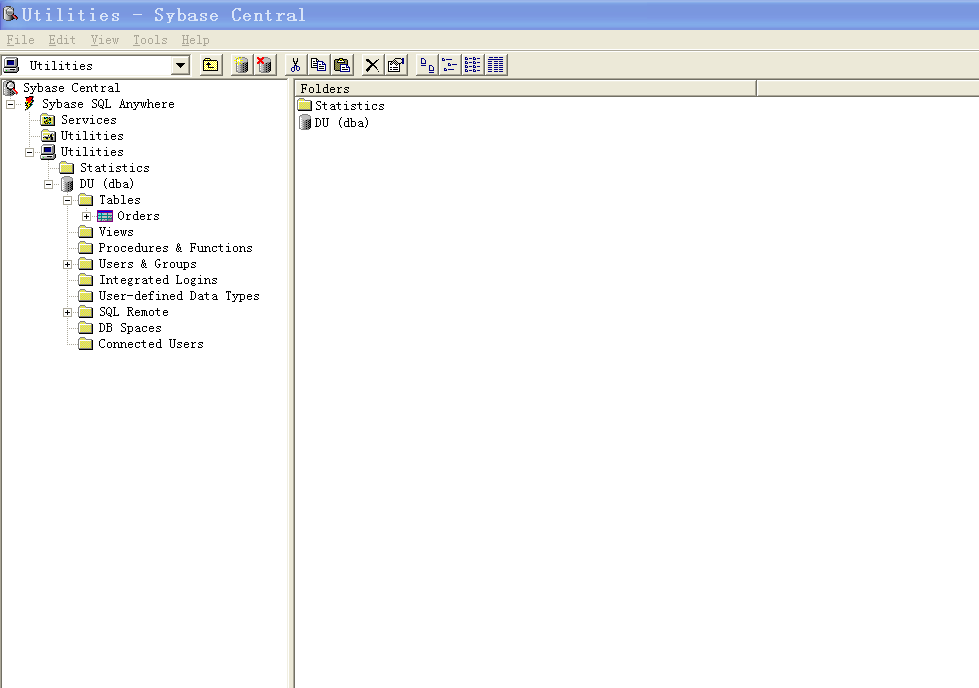Screen dimensions: 979x688
Task: Click the Cut scissors toolbar icon
Action: coord(295,65)
